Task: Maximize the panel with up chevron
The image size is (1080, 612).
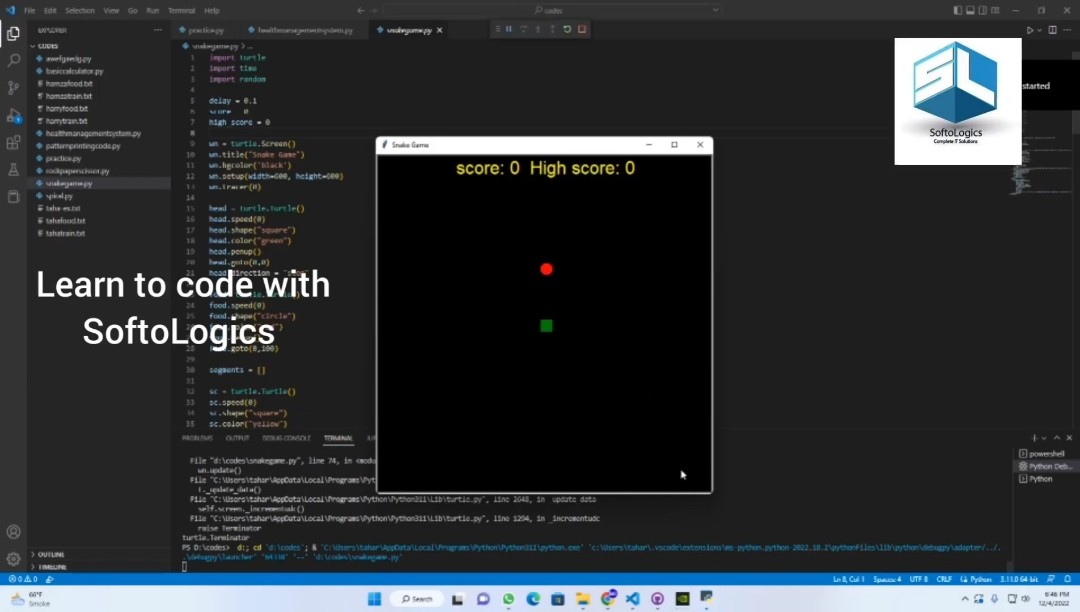Action: pyautogui.click(x=1057, y=438)
